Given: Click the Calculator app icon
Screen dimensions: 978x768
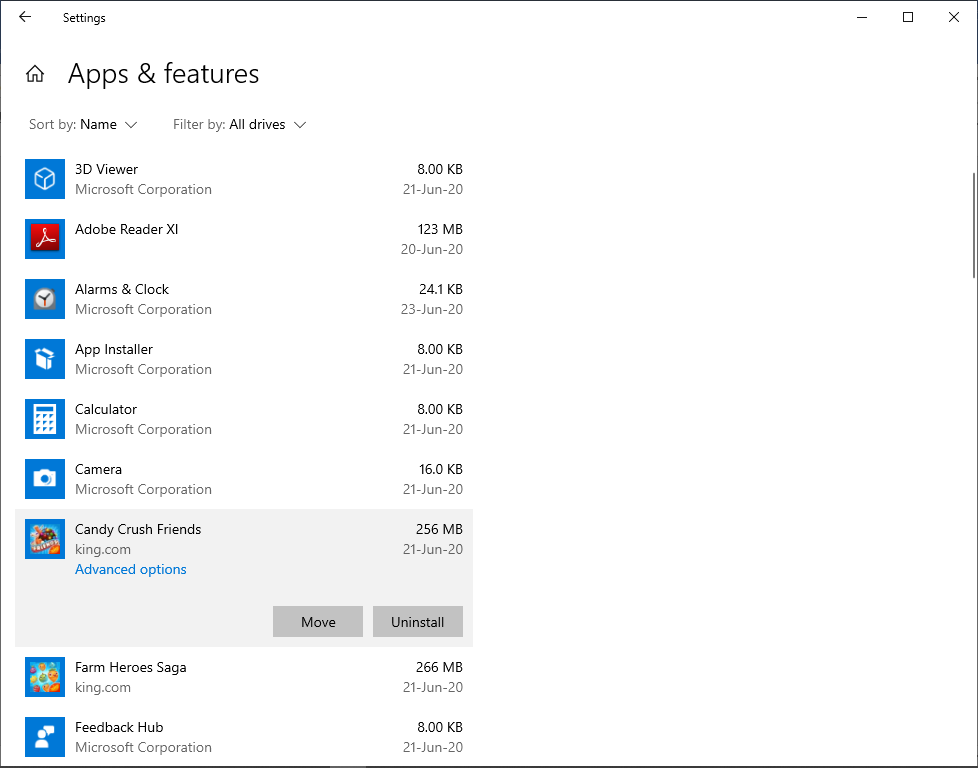Looking at the screenshot, I should (45, 419).
